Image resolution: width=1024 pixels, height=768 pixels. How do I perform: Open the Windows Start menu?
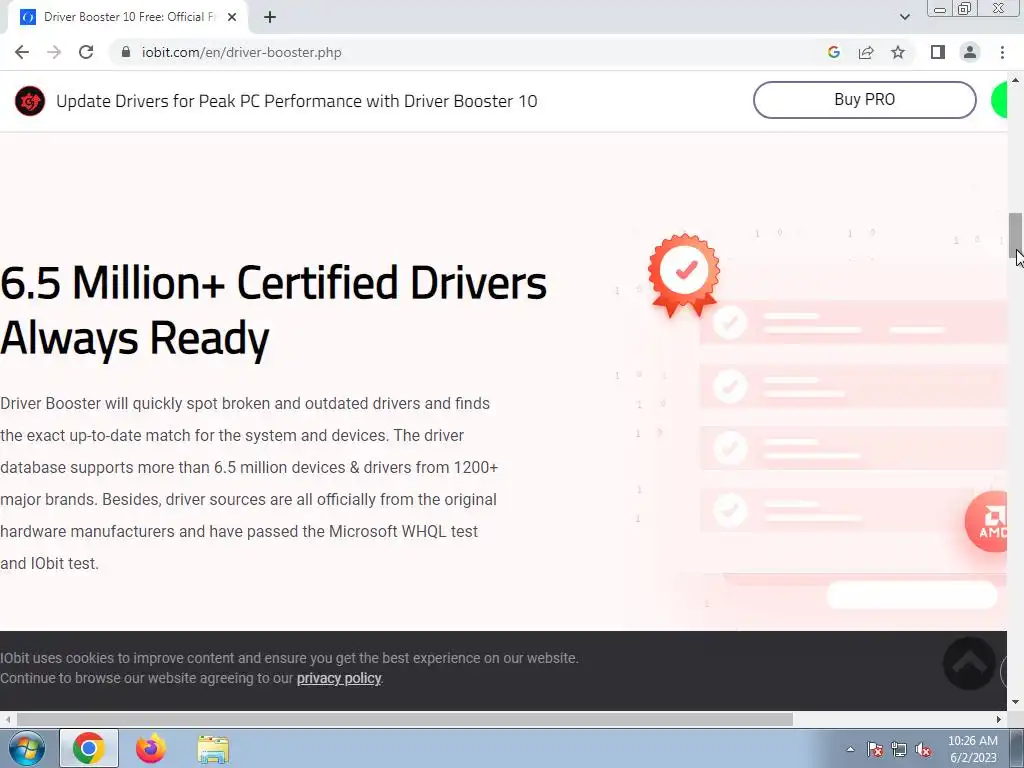pos(26,748)
